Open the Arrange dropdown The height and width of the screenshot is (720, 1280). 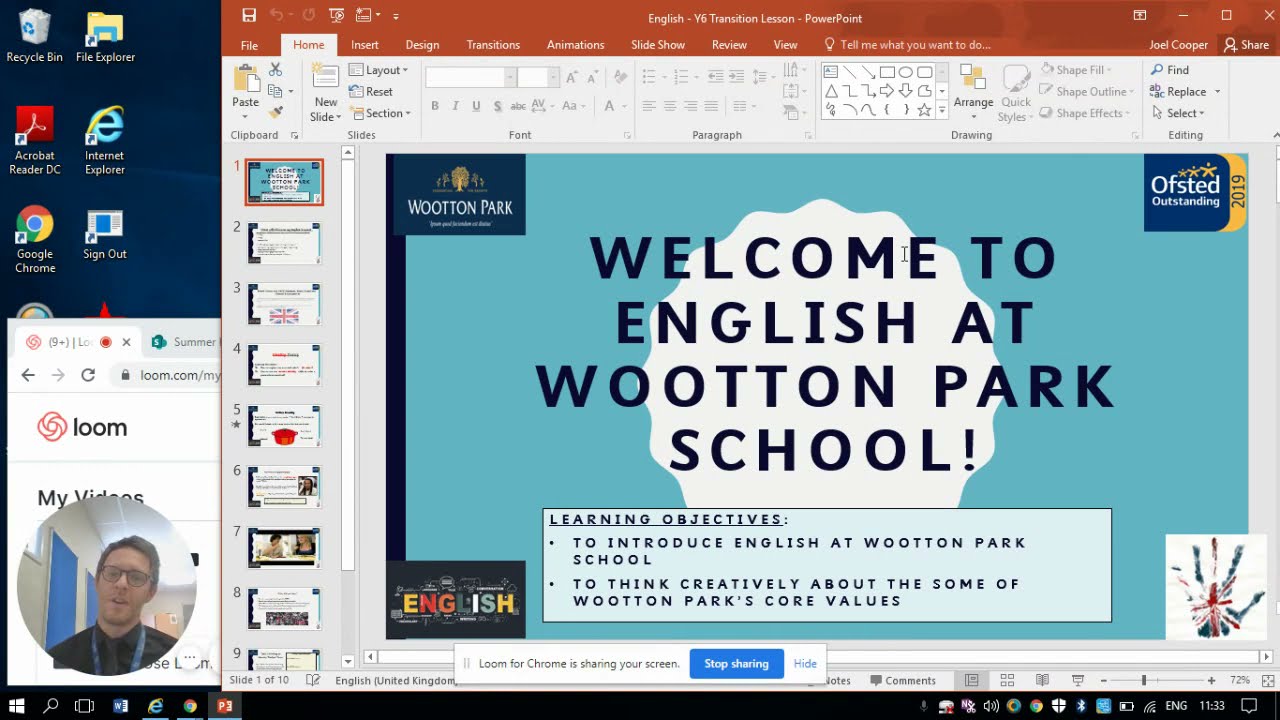click(x=973, y=90)
